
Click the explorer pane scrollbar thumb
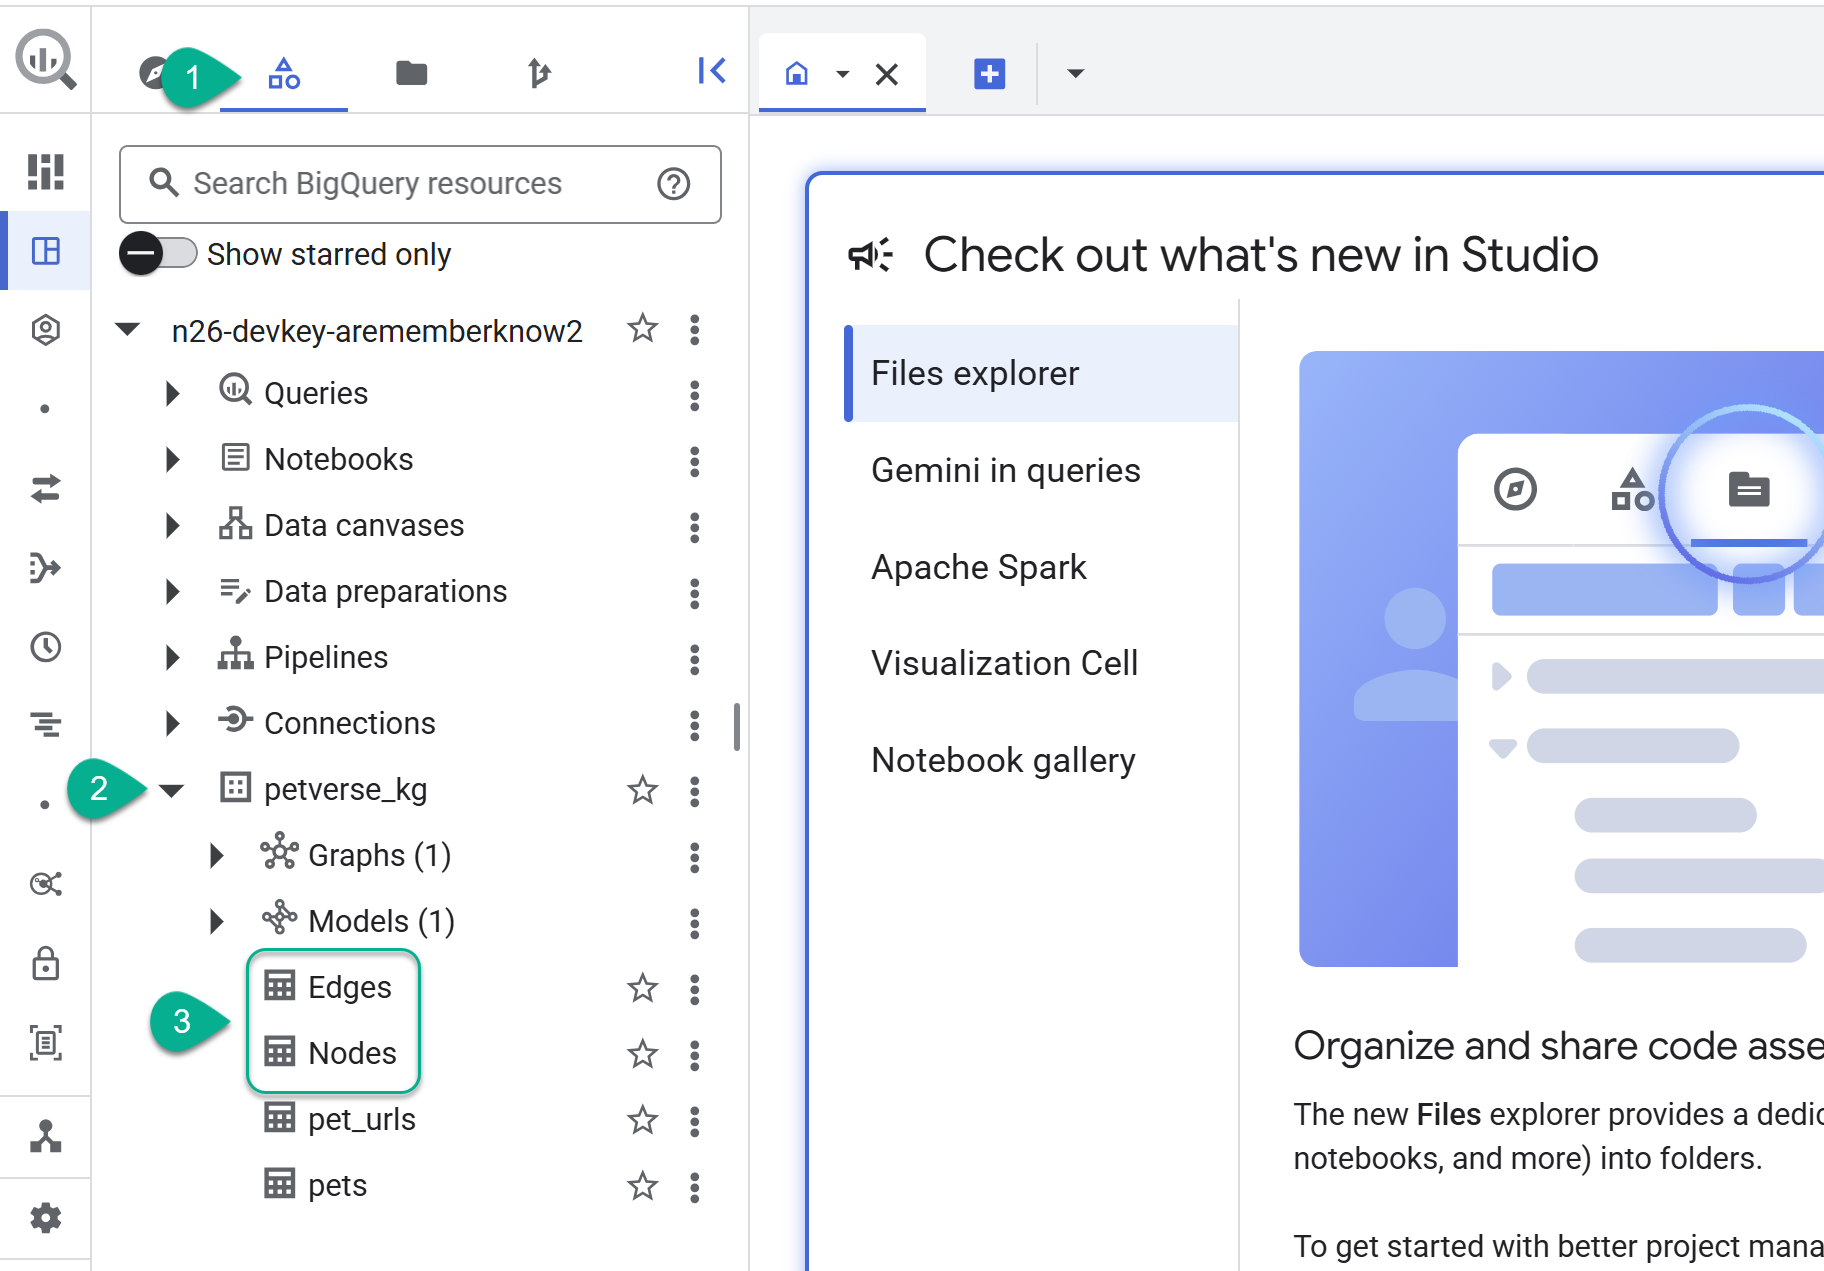(x=737, y=727)
